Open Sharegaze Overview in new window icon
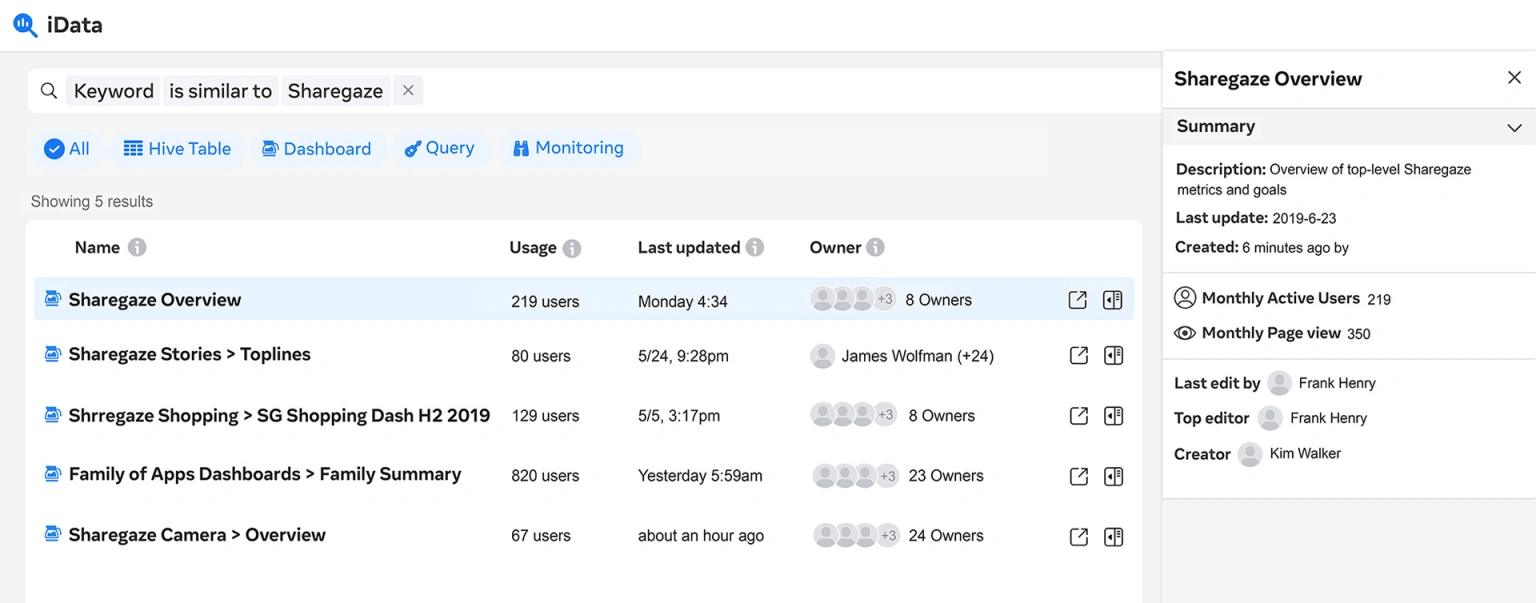 (1077, 300)
